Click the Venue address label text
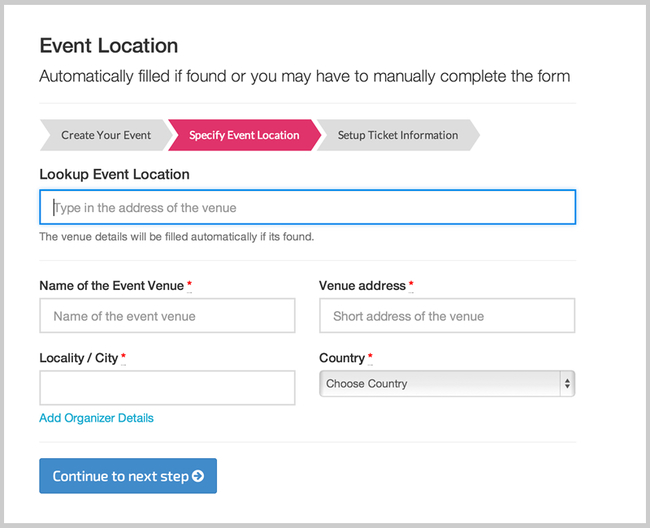Viewport: 650px width, 528px height. 362,286
